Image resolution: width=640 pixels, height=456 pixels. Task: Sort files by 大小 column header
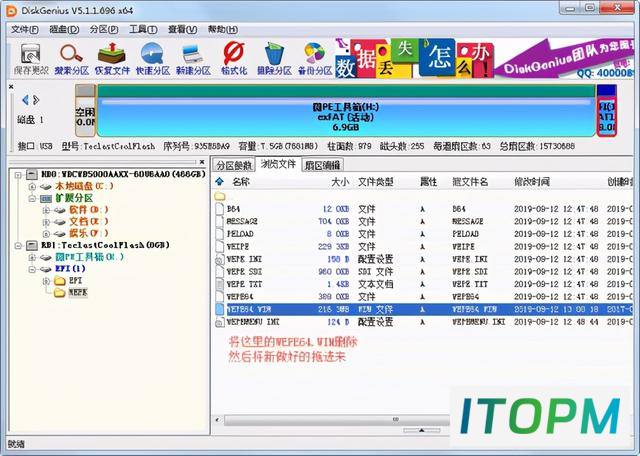click(340, 182)
